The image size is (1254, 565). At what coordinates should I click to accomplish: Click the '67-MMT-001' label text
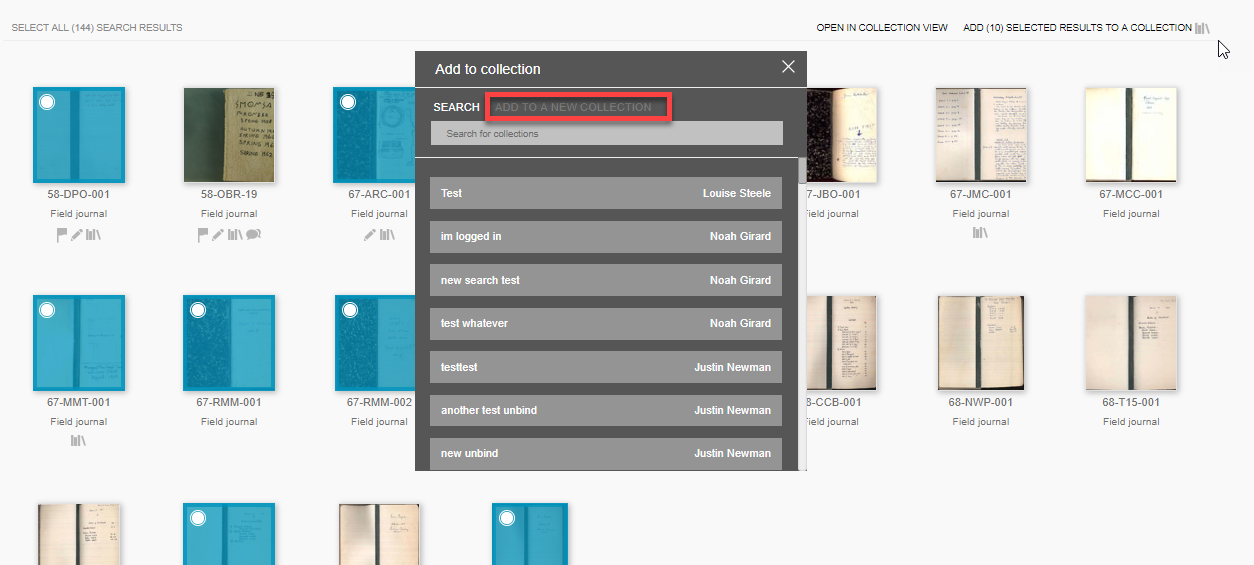pyautogui.click(x=79, y=403)
